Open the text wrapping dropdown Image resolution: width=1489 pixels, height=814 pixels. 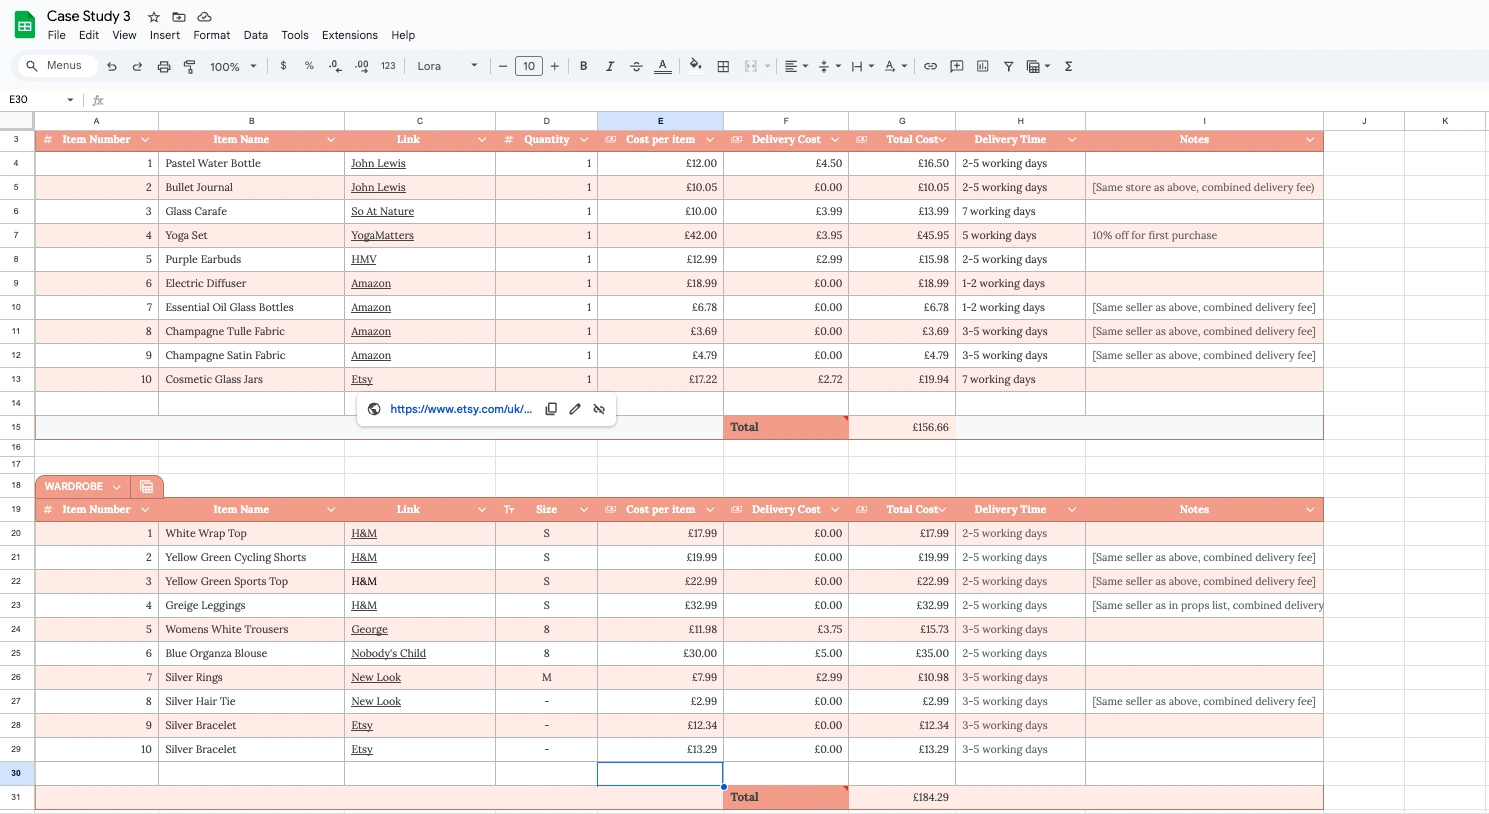(x=863, y=66)
